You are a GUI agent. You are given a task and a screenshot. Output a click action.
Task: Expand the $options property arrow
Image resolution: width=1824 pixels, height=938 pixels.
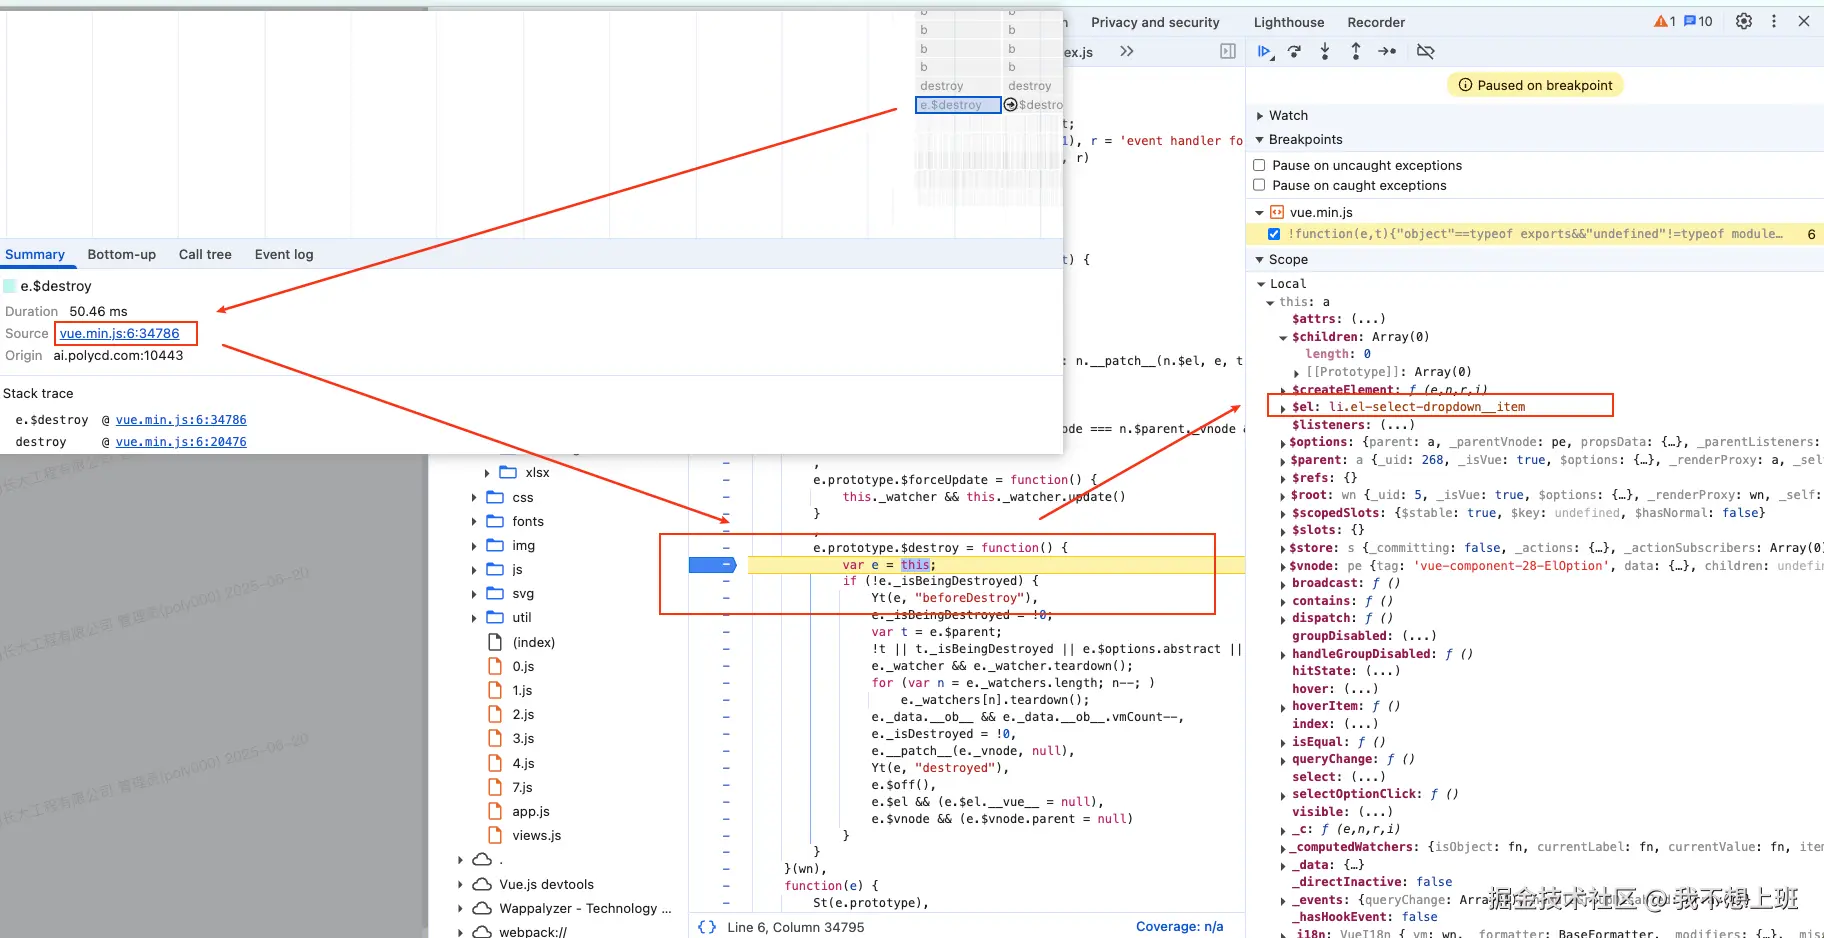click(1283, 443)
